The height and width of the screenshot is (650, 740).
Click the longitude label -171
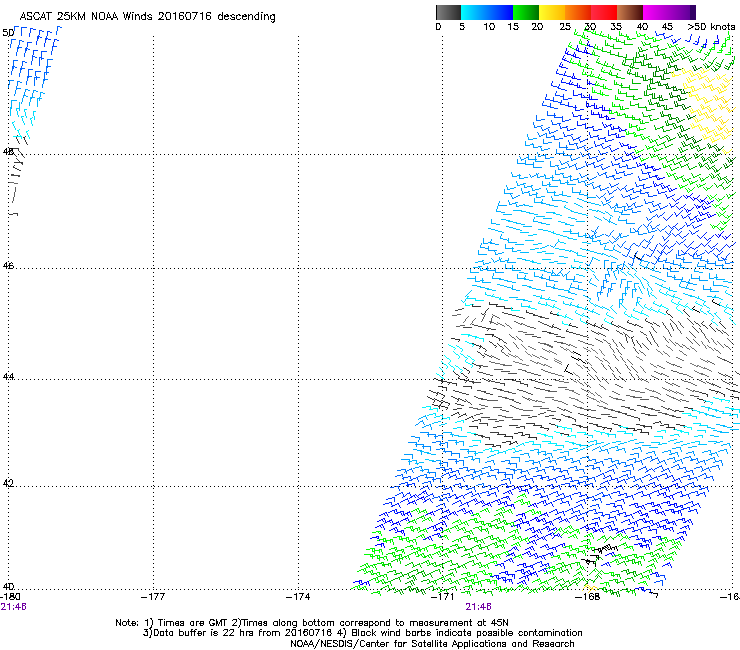click(443, 597)
